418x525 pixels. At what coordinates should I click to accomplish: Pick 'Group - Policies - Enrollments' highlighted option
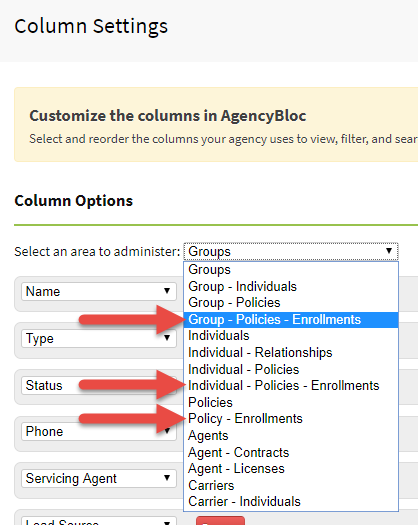point(291,319)
